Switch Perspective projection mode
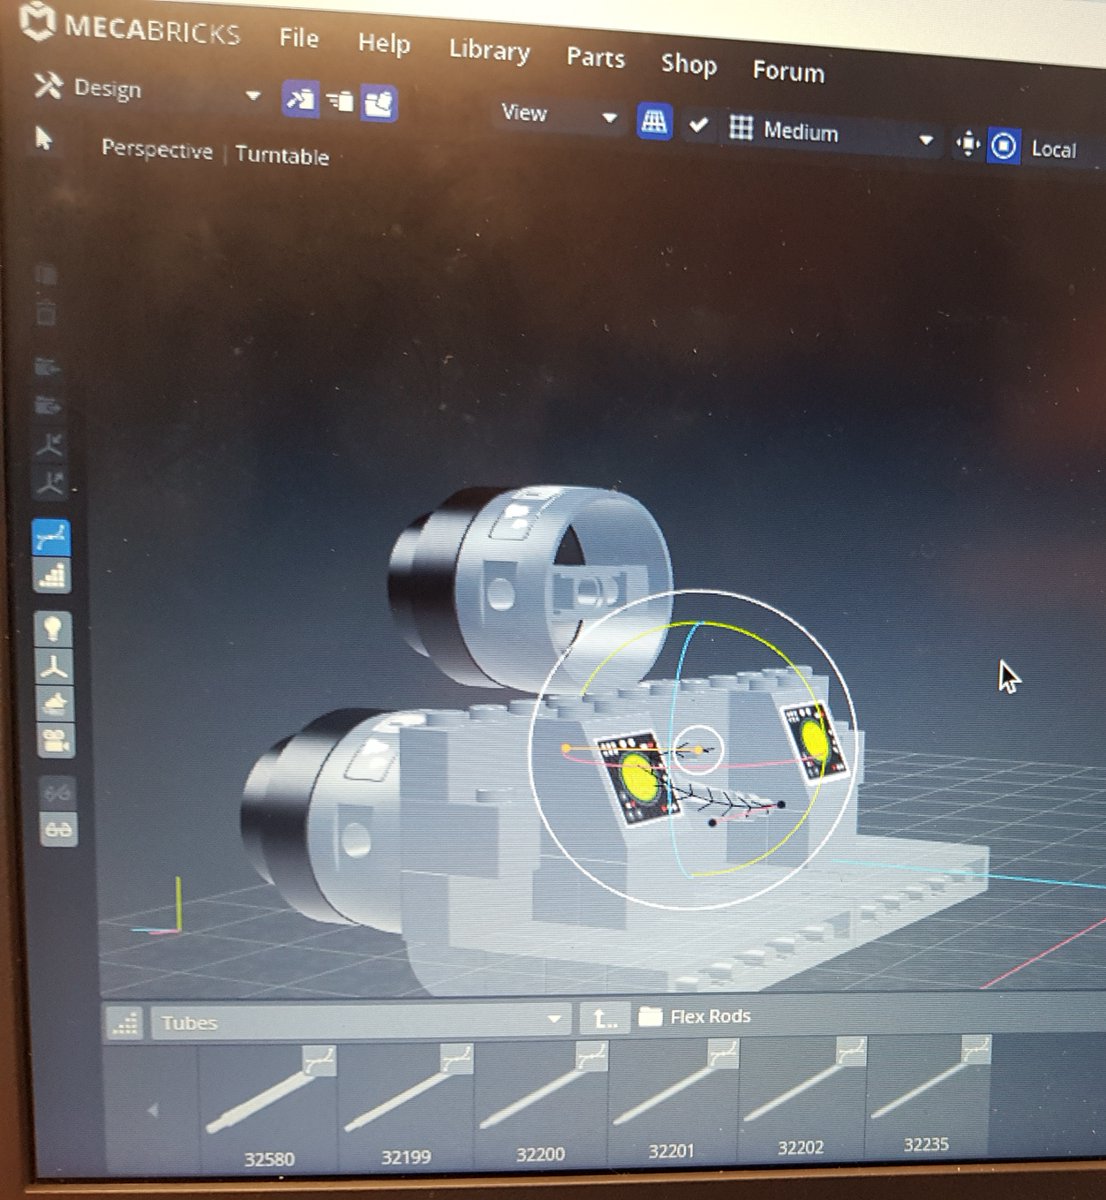The image size is (1106, 1200). click(x=157, y=150)
